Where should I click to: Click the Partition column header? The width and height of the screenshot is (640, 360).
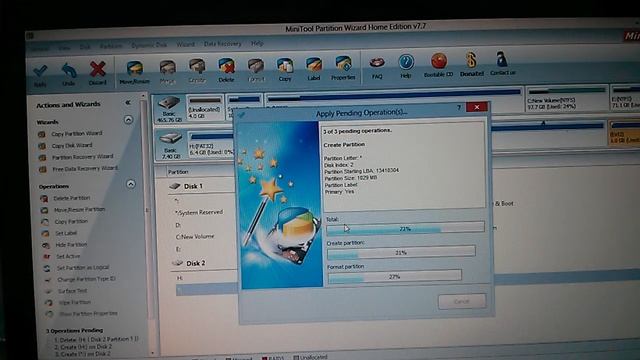point(178,172)
